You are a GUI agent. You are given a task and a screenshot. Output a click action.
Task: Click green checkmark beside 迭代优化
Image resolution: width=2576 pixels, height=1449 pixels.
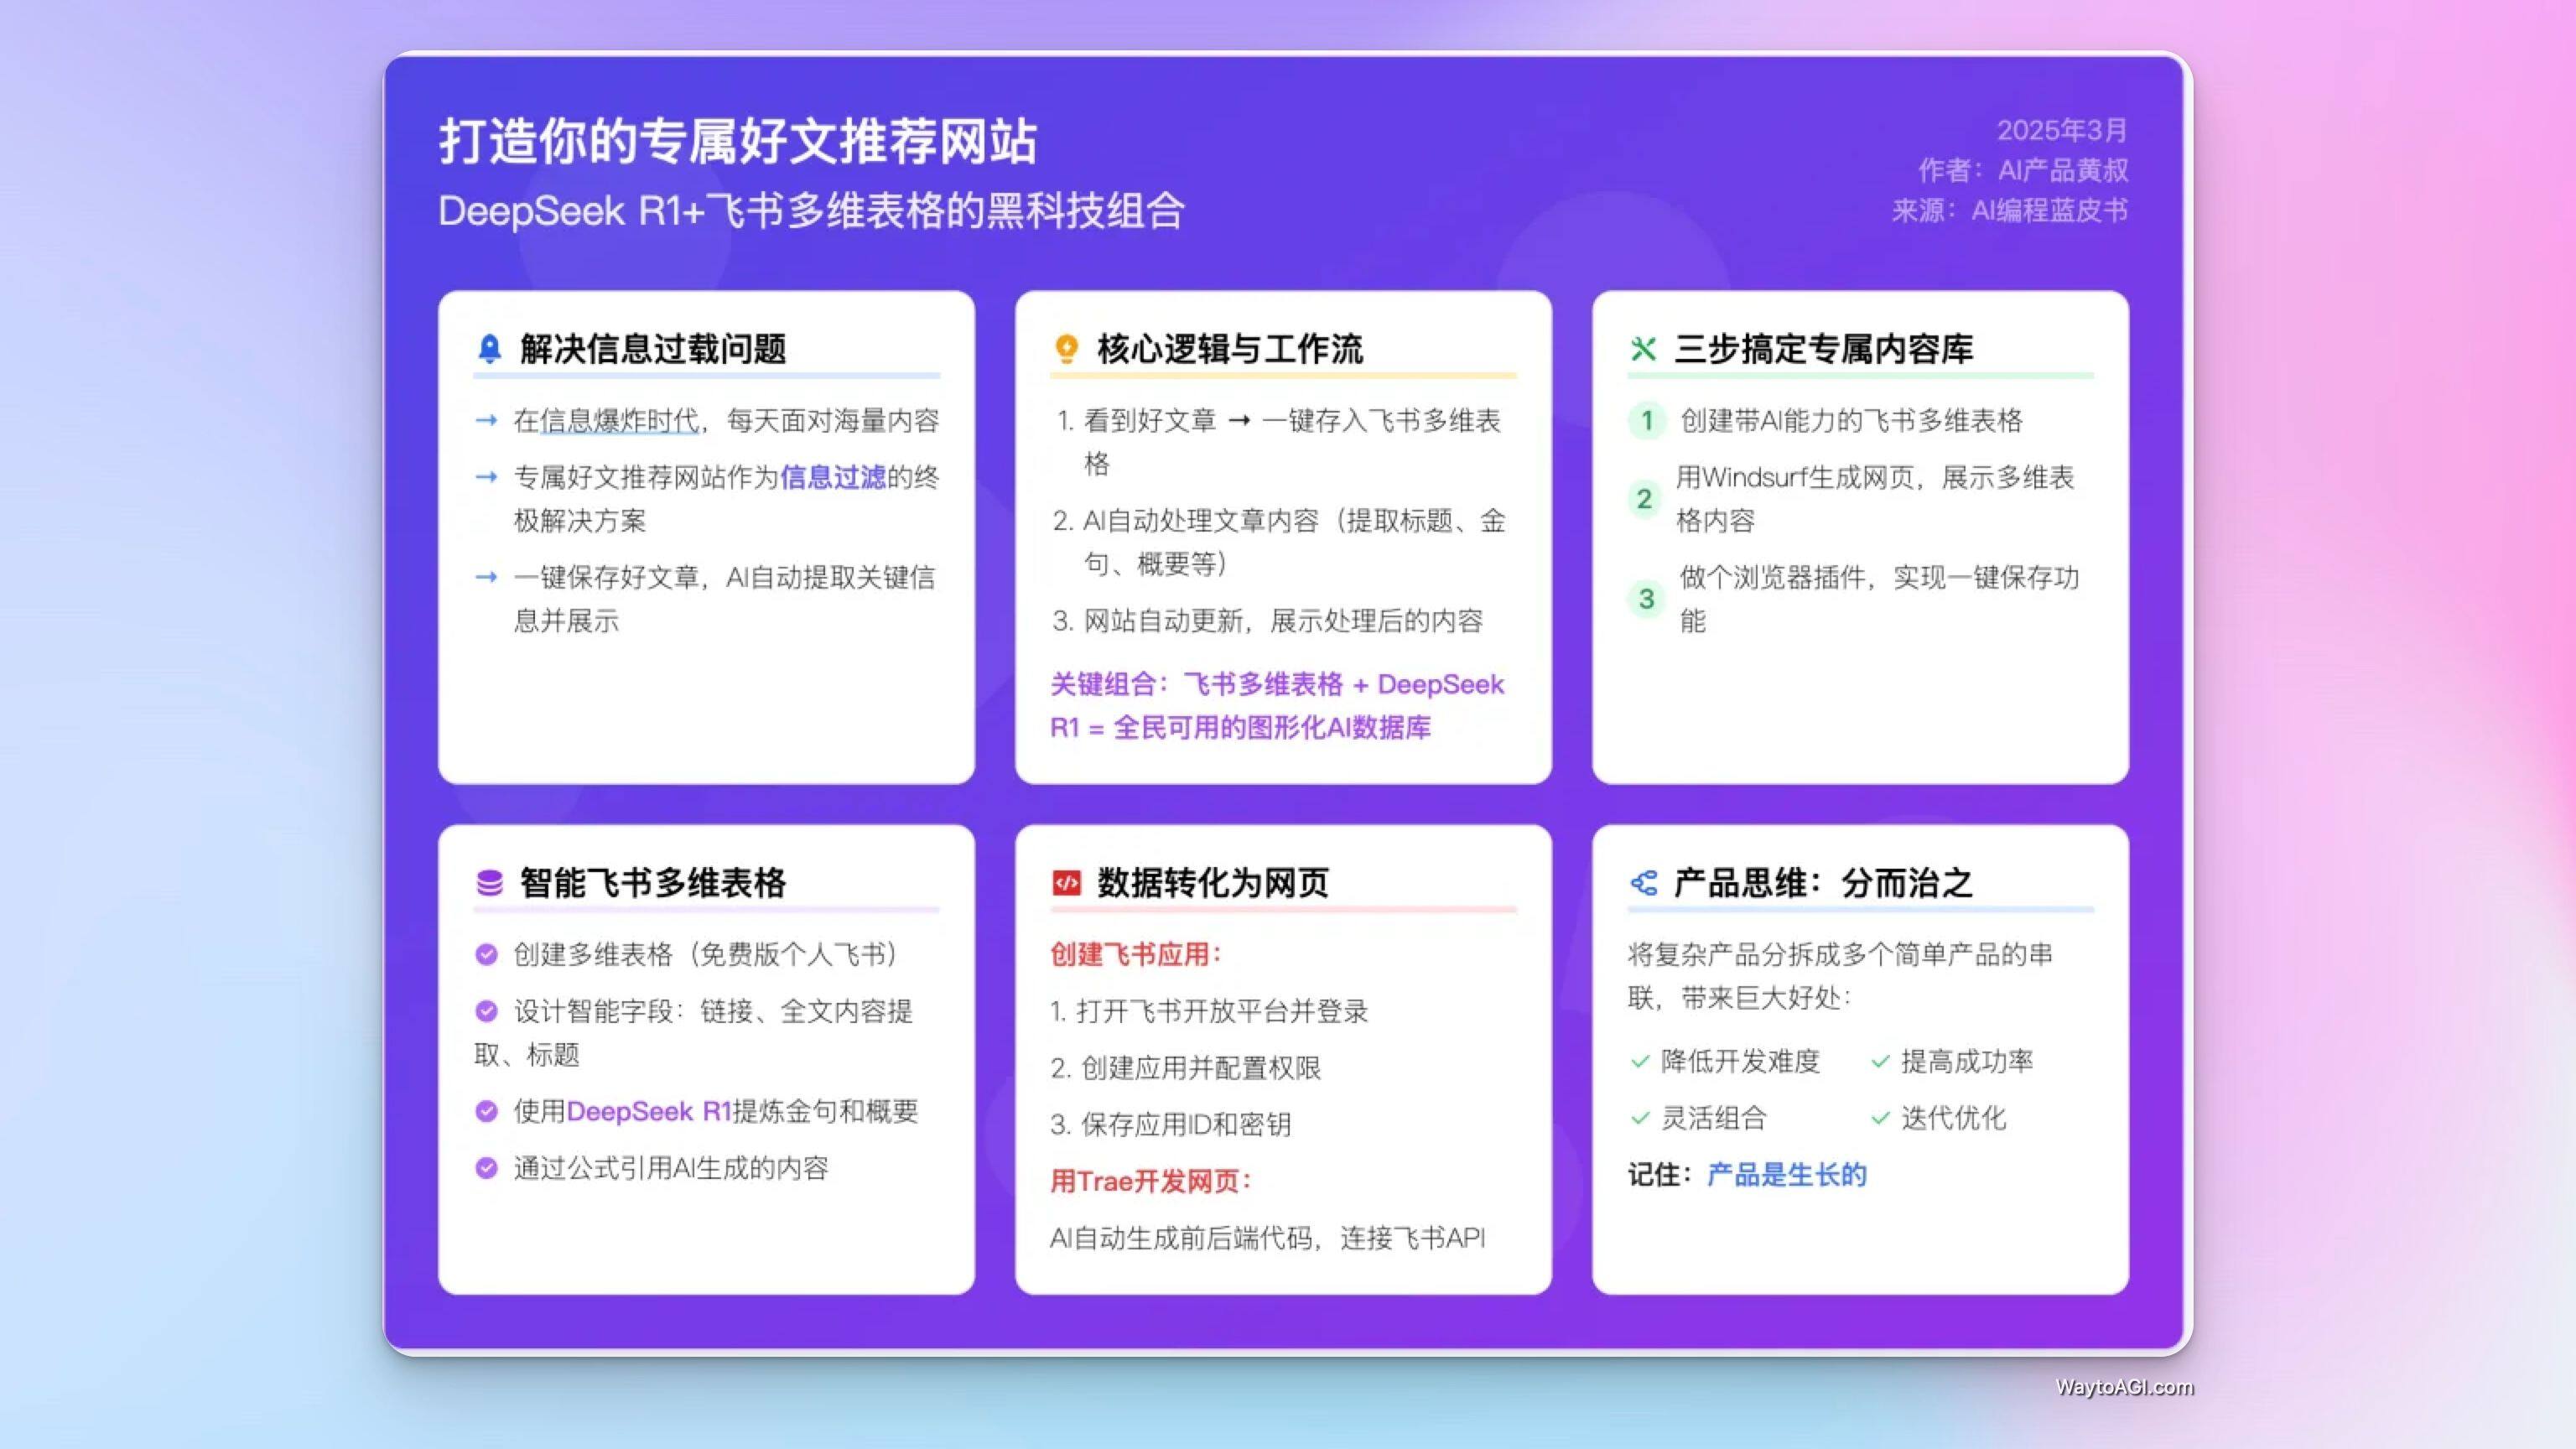(x=1880, y=1118)
